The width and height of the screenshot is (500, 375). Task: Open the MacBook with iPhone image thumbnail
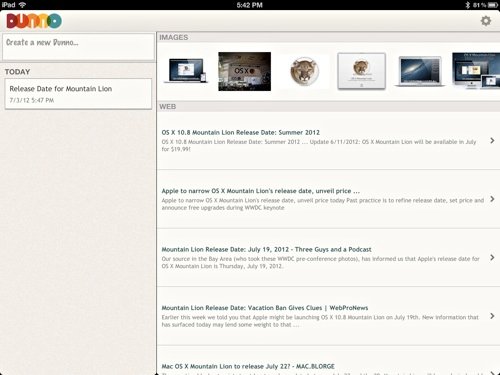pos(186,71)
